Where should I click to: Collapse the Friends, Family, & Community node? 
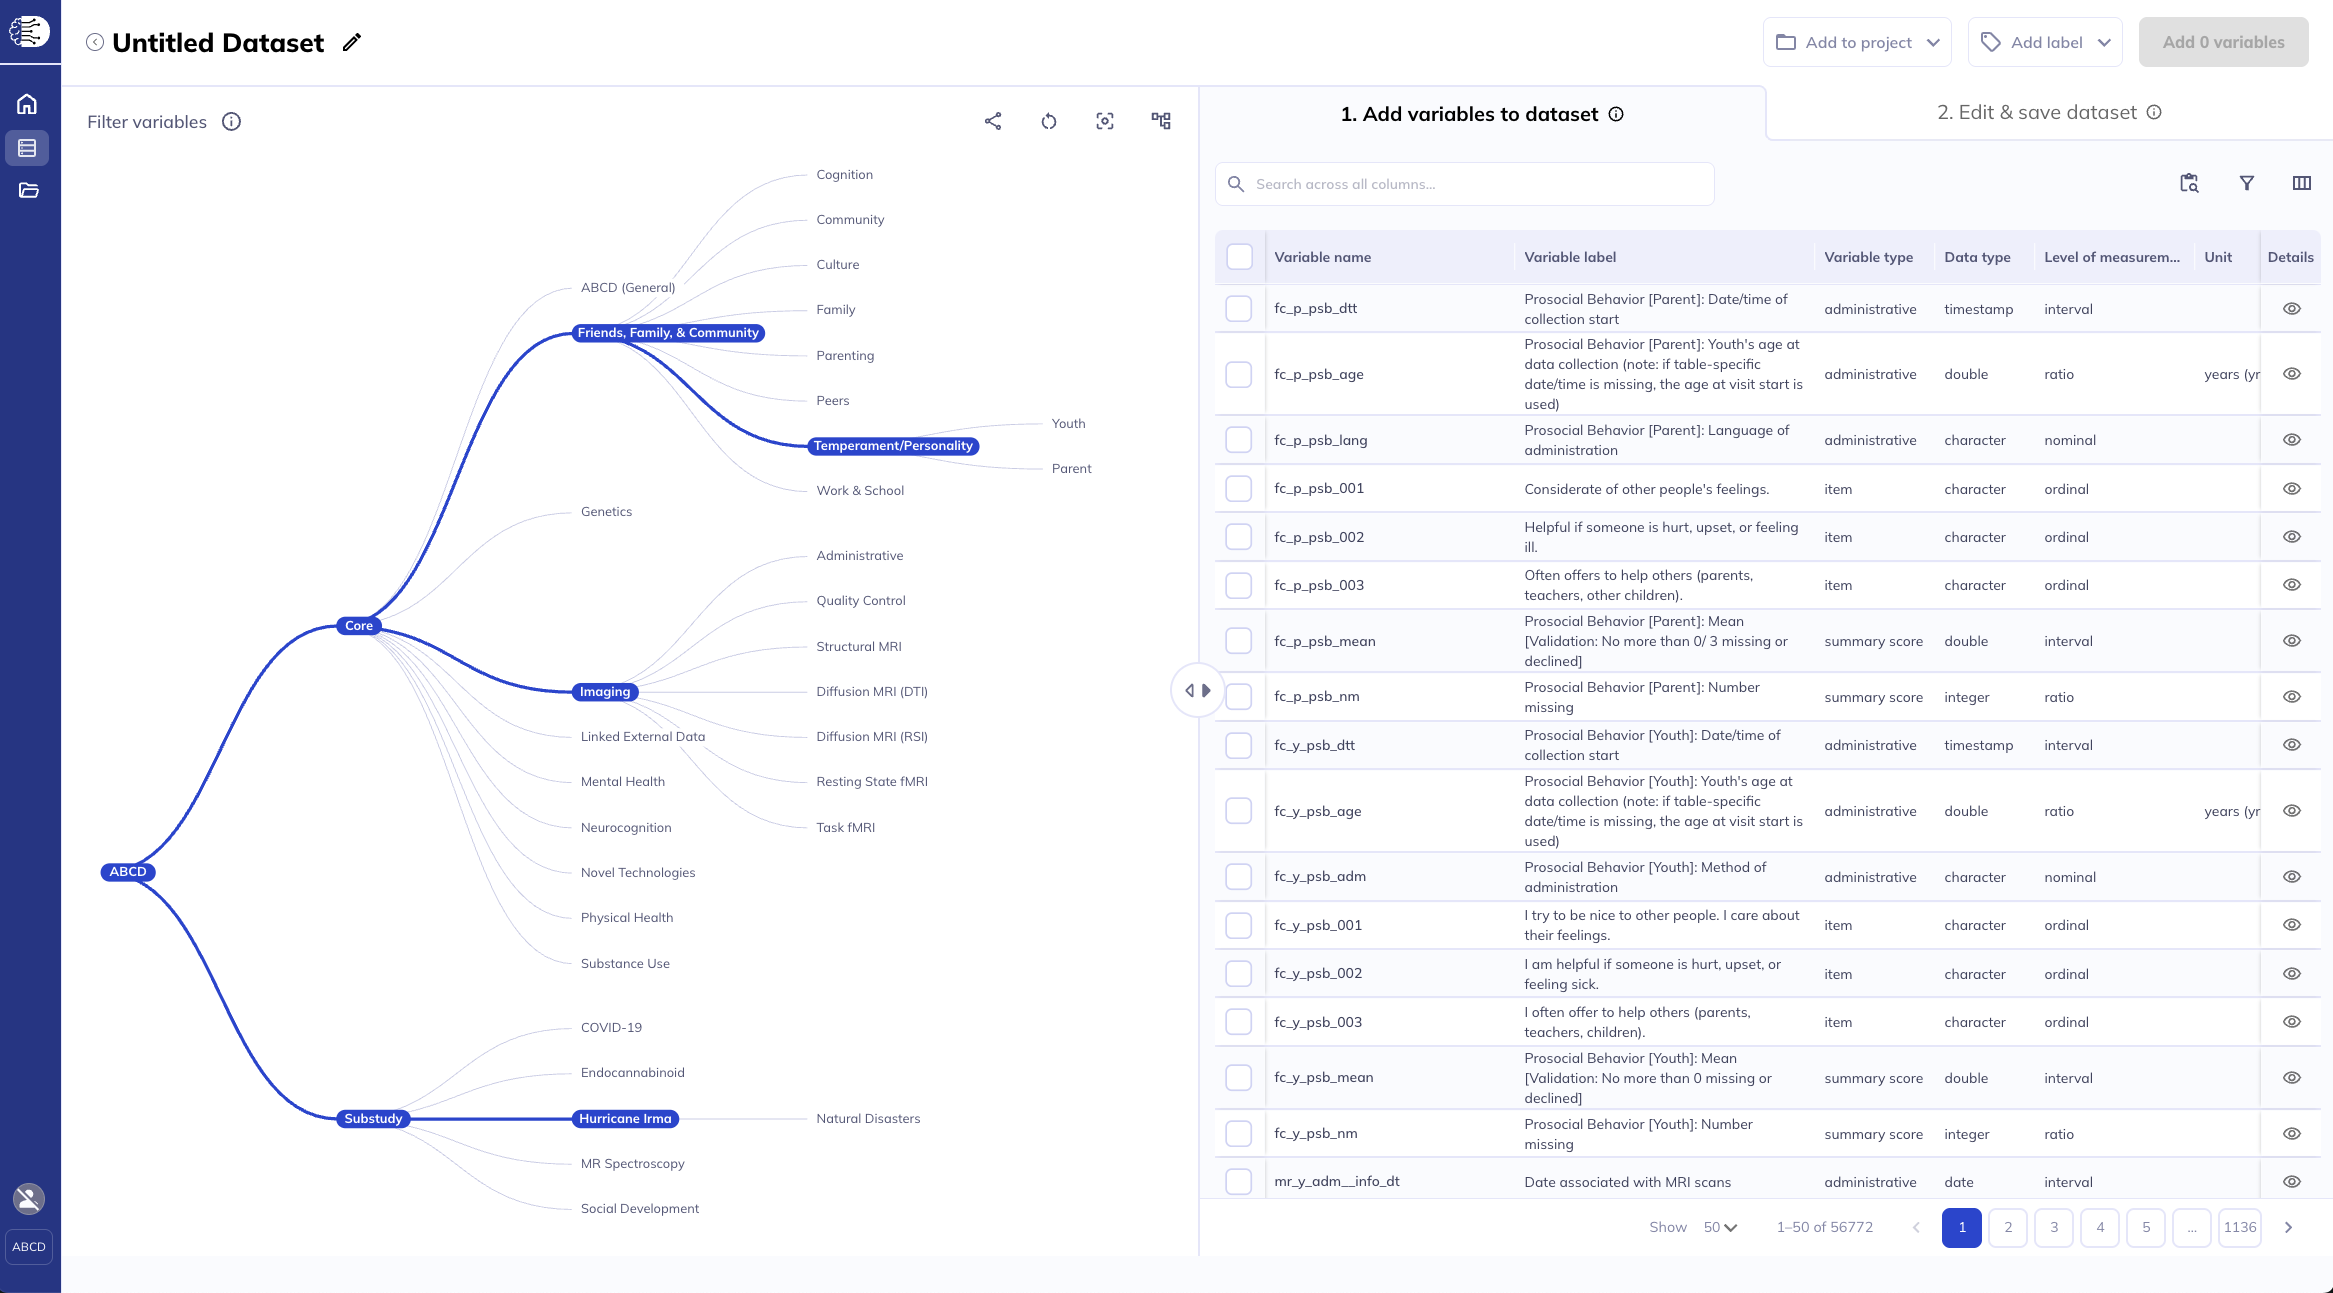668,333
